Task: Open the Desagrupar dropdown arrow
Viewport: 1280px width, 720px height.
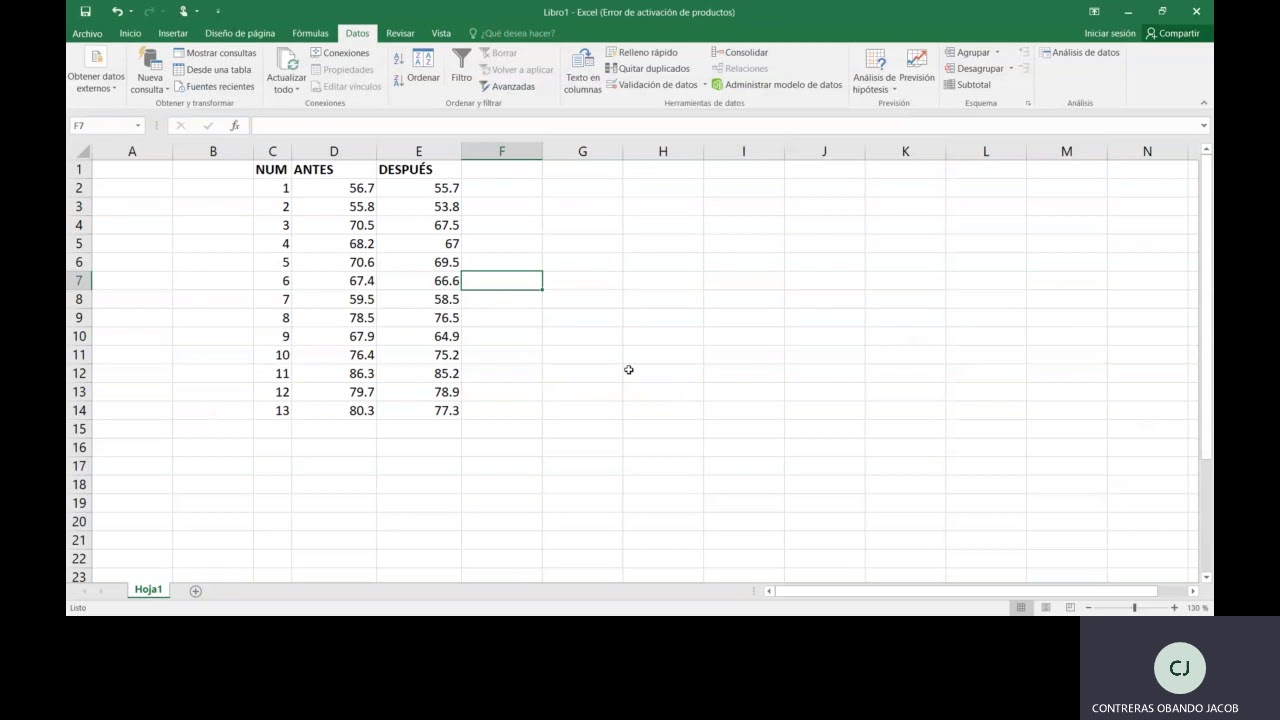Action: point(1011,69)
